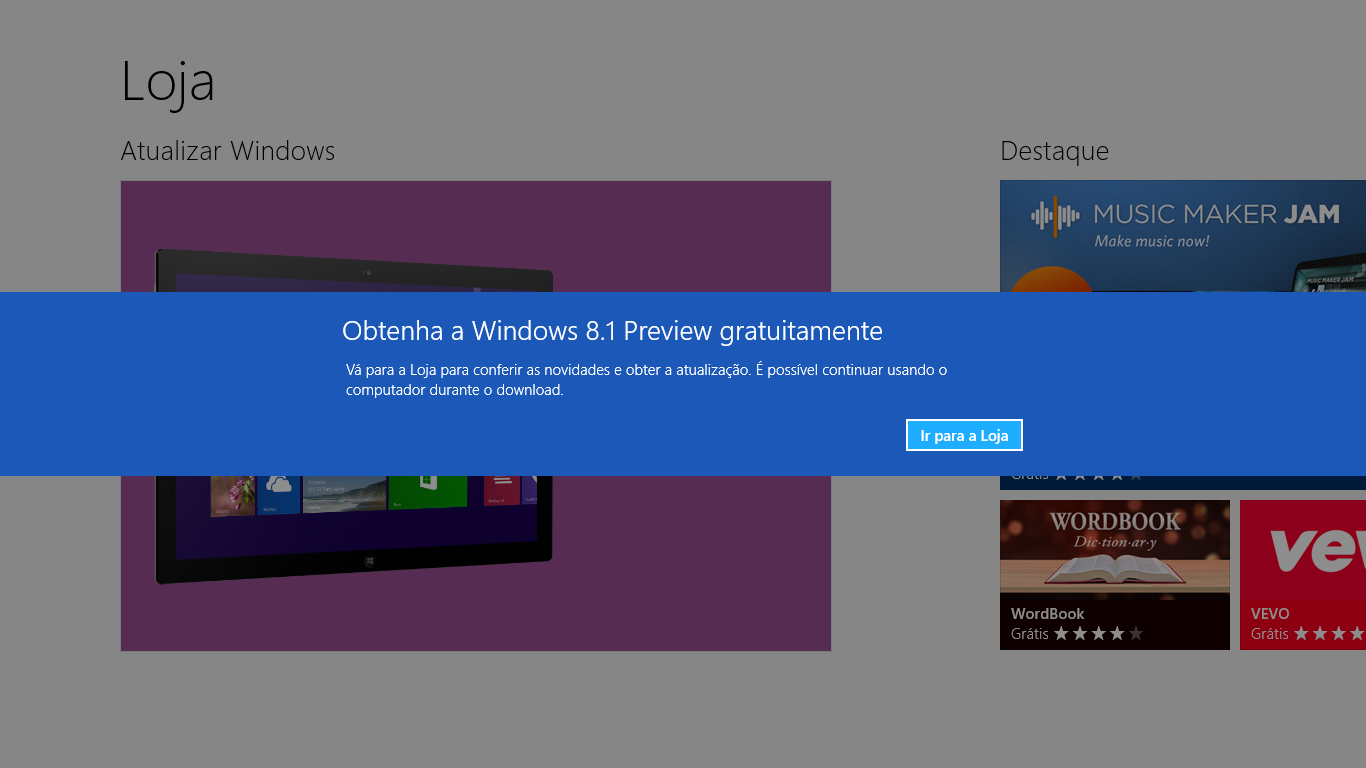Select the Atualizar Windows section header
The width and height of the screenshot is (1366, 768).
227,151
